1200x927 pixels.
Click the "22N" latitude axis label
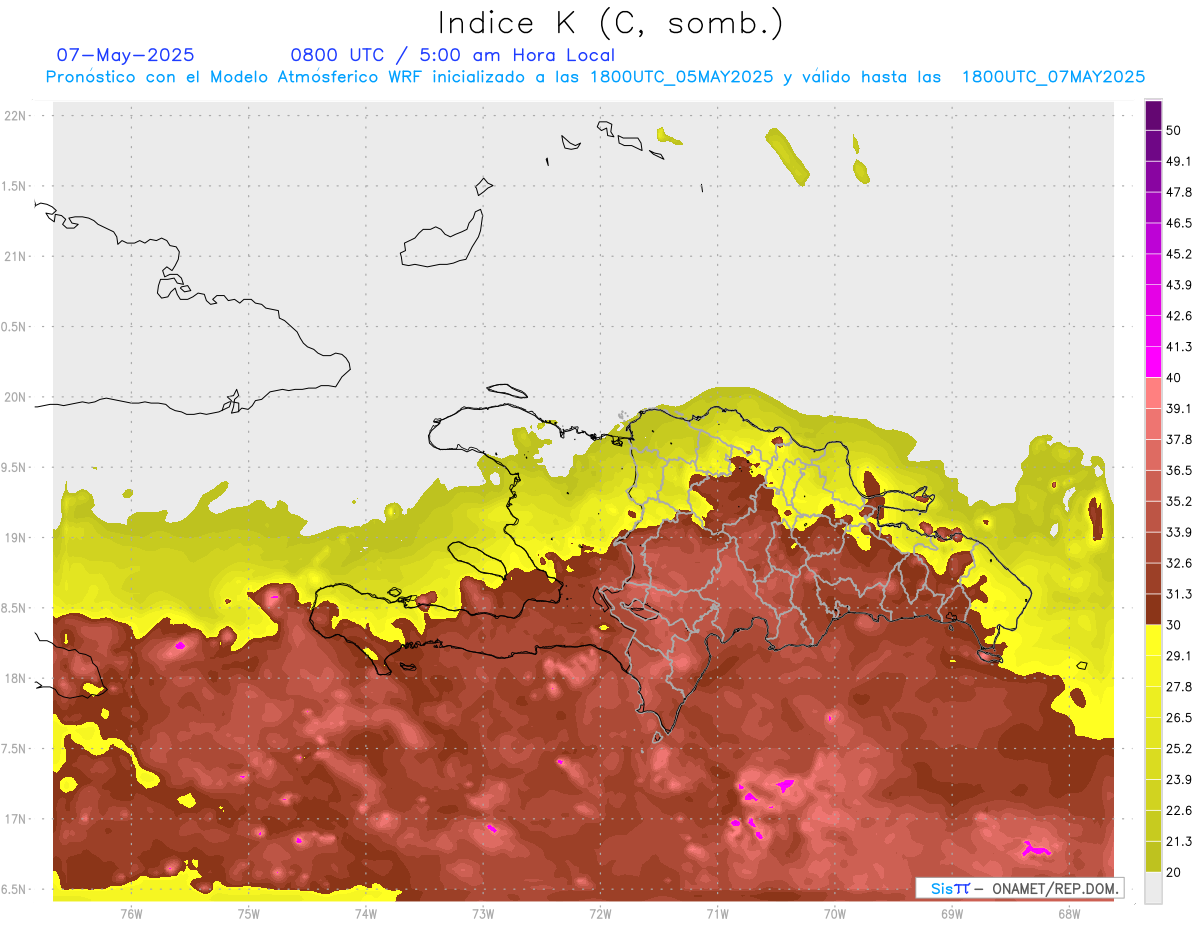click(15, 116)
